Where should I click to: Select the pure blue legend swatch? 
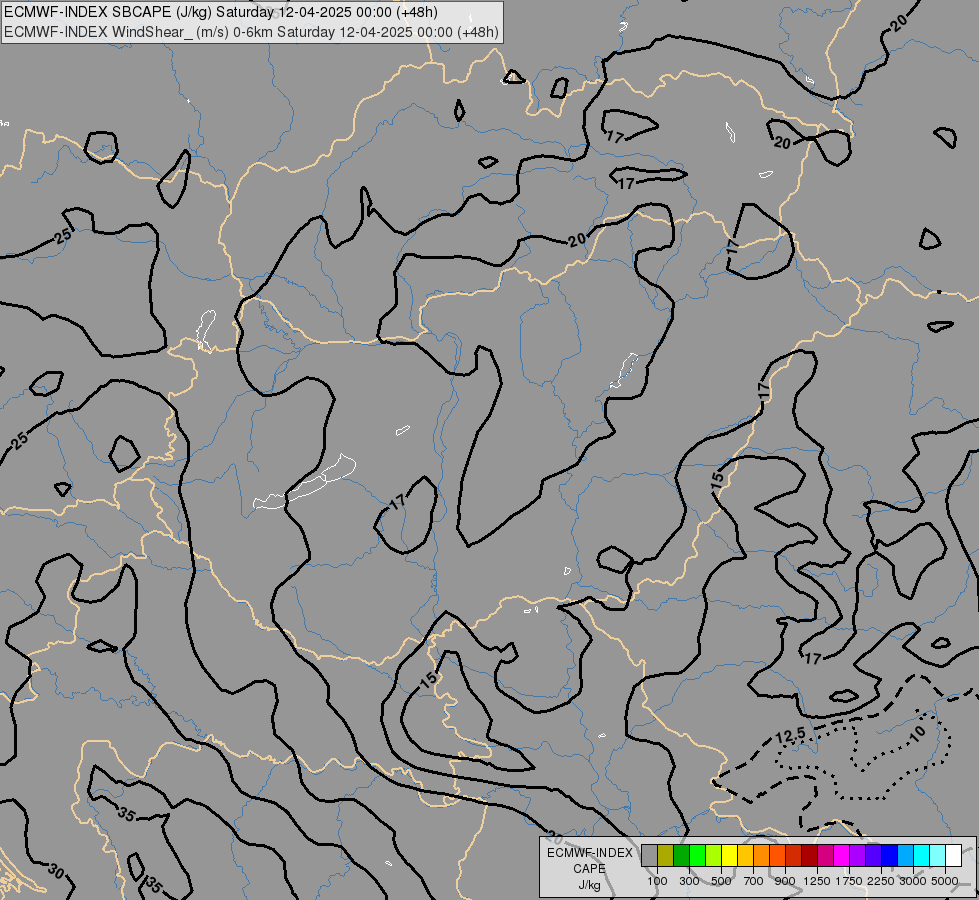(890, 855)
